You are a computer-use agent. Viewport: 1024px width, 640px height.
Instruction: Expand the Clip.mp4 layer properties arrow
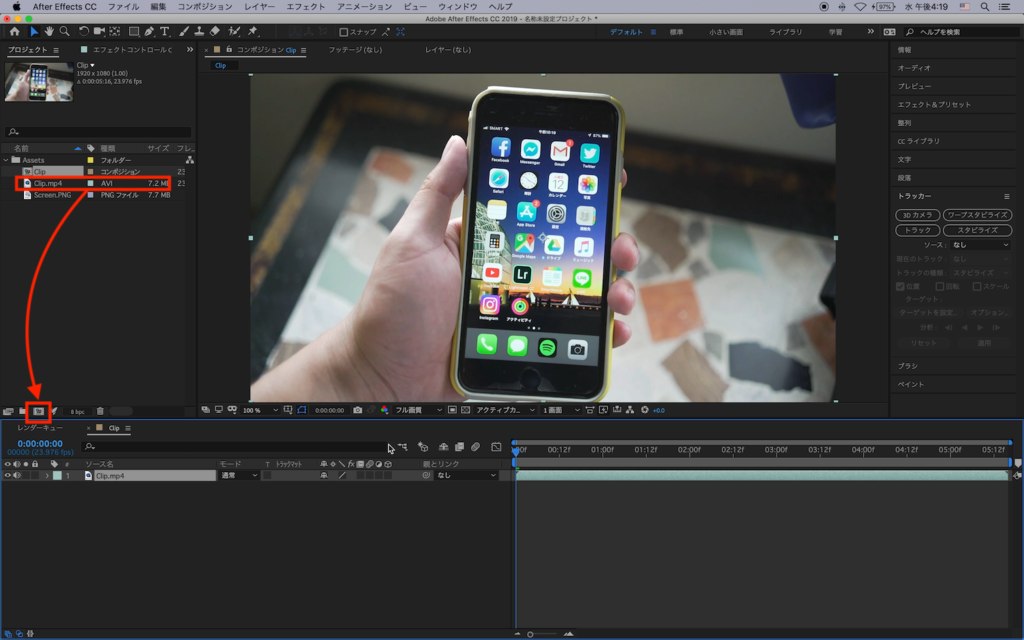pyautogui.click(x=46, y=476)
